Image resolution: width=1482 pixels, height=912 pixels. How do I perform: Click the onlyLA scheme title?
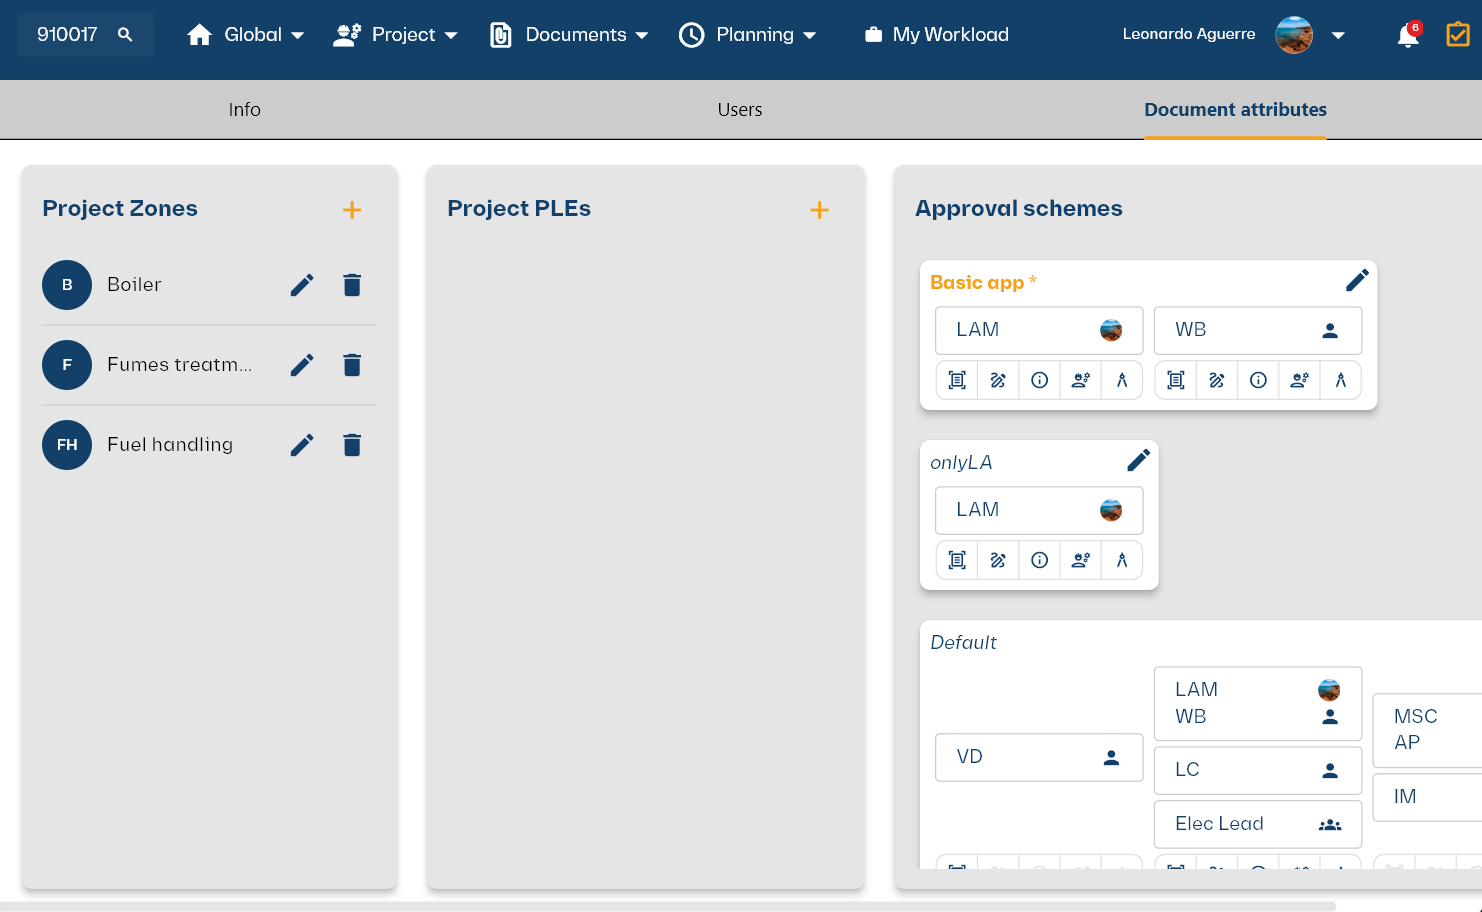(x=961, y=463)
